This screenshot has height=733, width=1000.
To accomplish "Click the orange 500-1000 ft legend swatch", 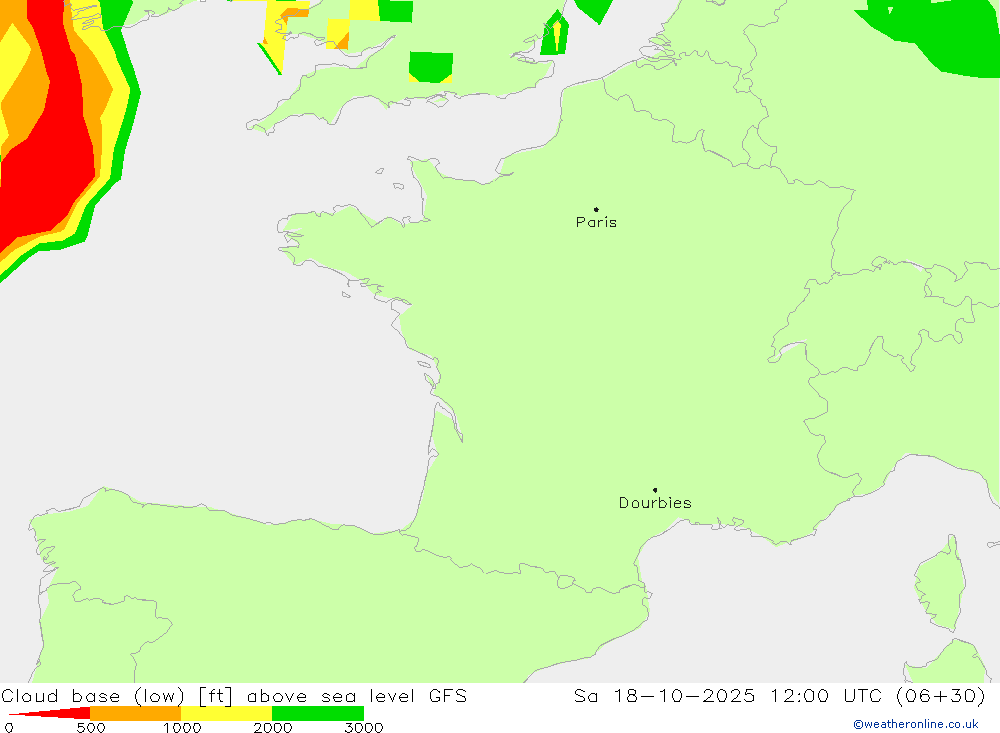I will click(x=135, y=713).
